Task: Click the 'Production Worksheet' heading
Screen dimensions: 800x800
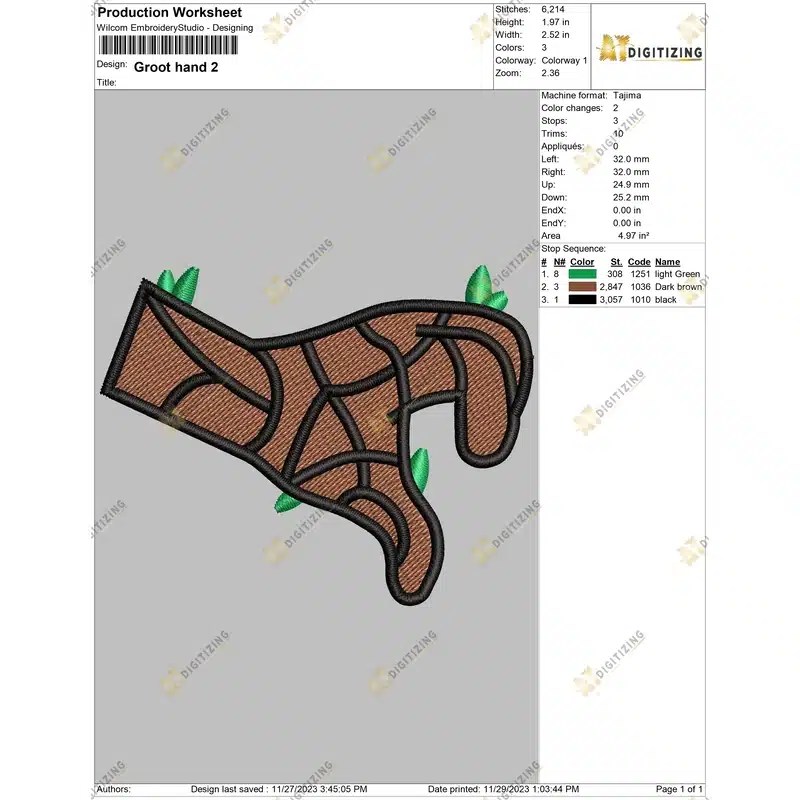Action: 169,12
